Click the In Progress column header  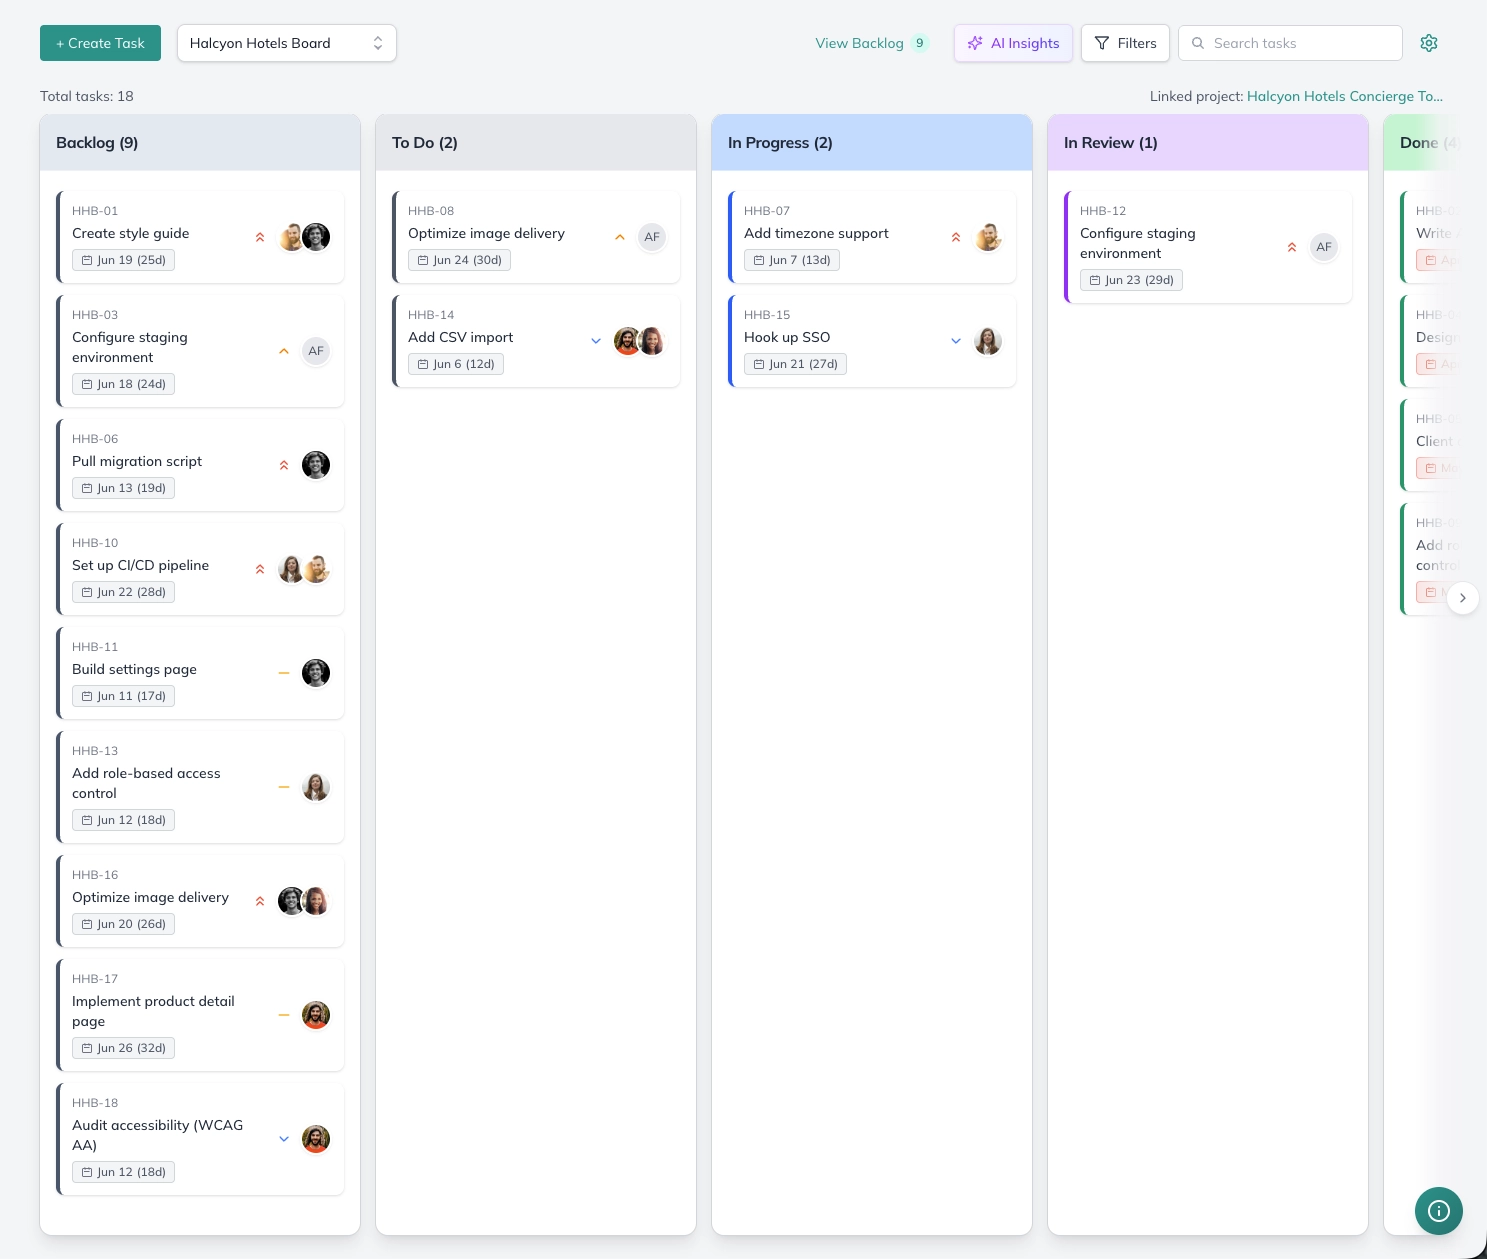point(872,143)
